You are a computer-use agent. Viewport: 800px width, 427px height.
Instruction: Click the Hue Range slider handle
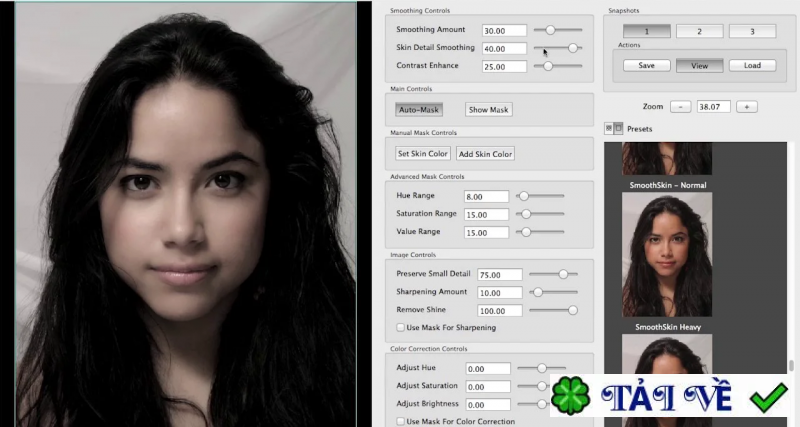[524, 196]
